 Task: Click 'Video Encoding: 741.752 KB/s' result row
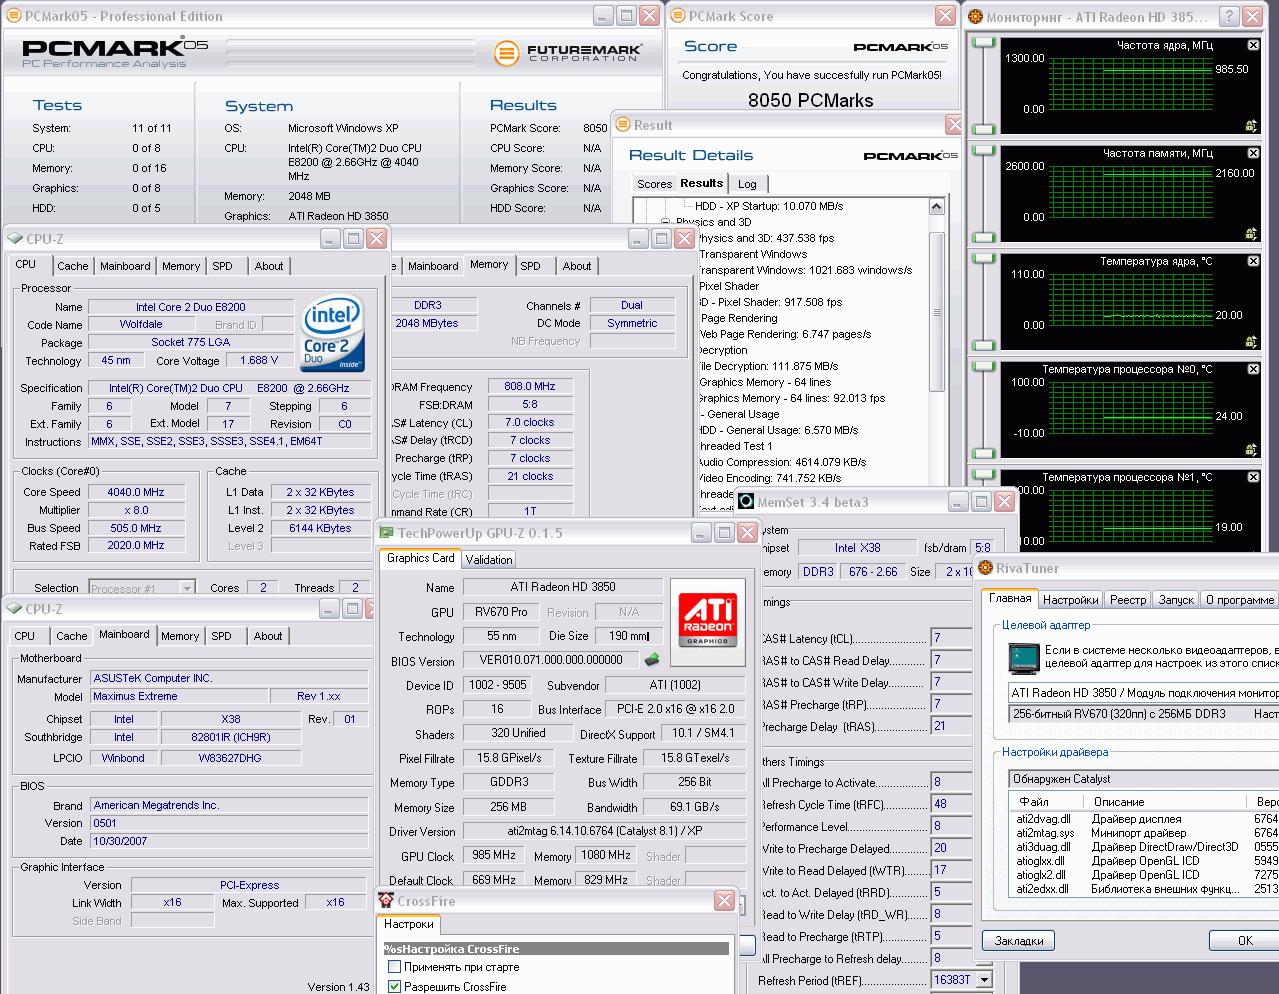[770, 478]
